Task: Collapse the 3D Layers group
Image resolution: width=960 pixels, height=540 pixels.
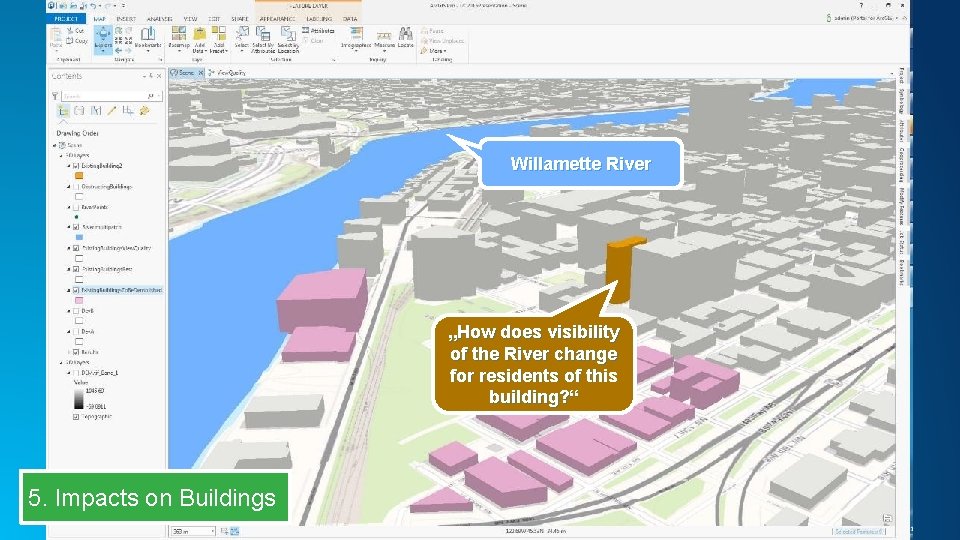Action: click(x=61, y=156)
